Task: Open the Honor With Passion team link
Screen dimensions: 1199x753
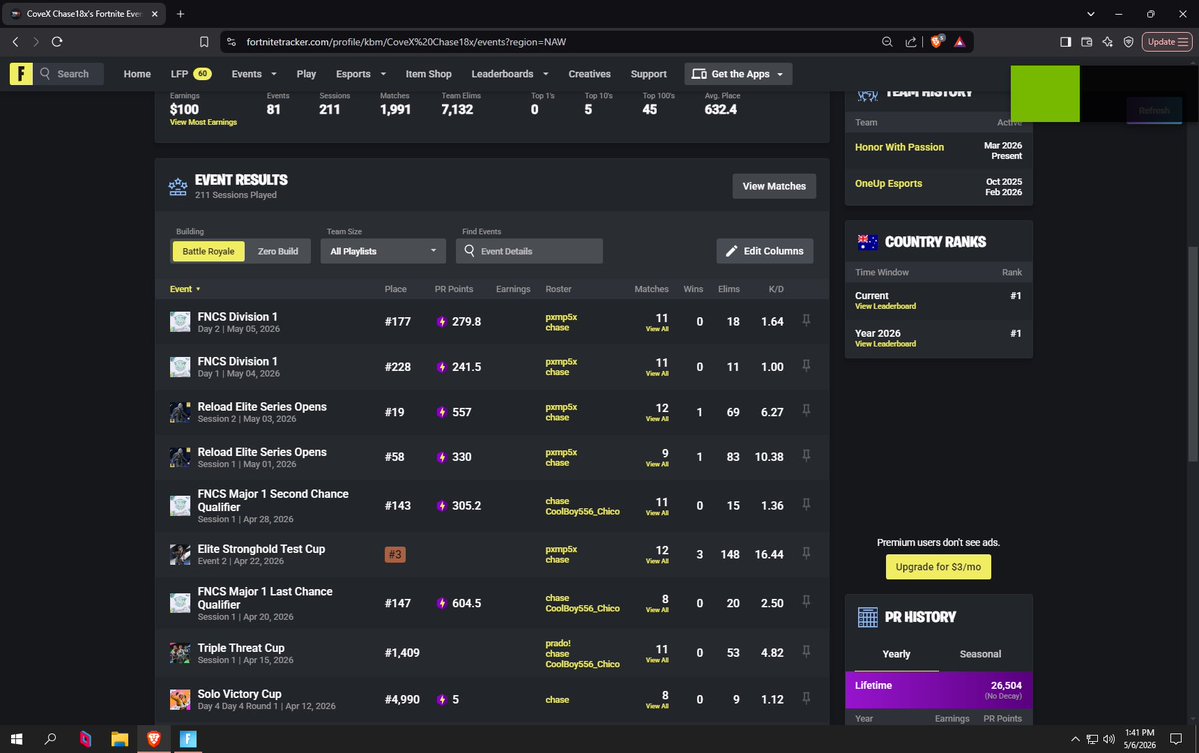Action: pos(899,147)
